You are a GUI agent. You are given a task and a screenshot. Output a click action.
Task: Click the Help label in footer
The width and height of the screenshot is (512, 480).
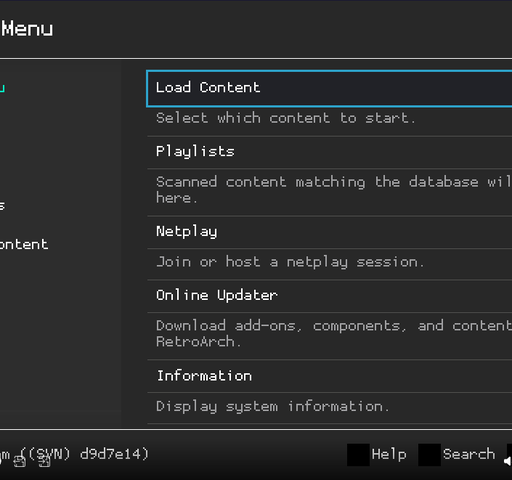tap(389, 455)
